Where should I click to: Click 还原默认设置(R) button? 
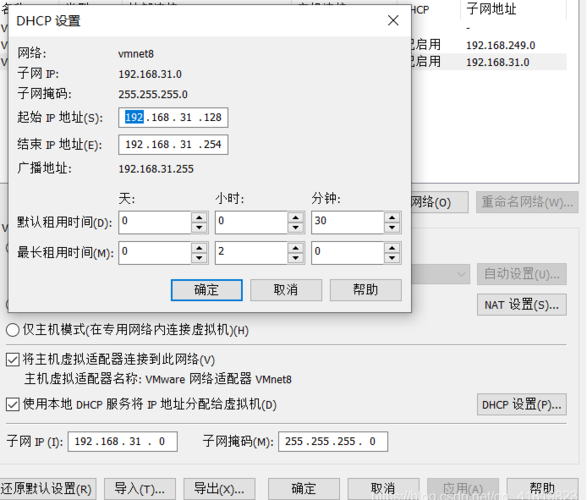point(48,489)
